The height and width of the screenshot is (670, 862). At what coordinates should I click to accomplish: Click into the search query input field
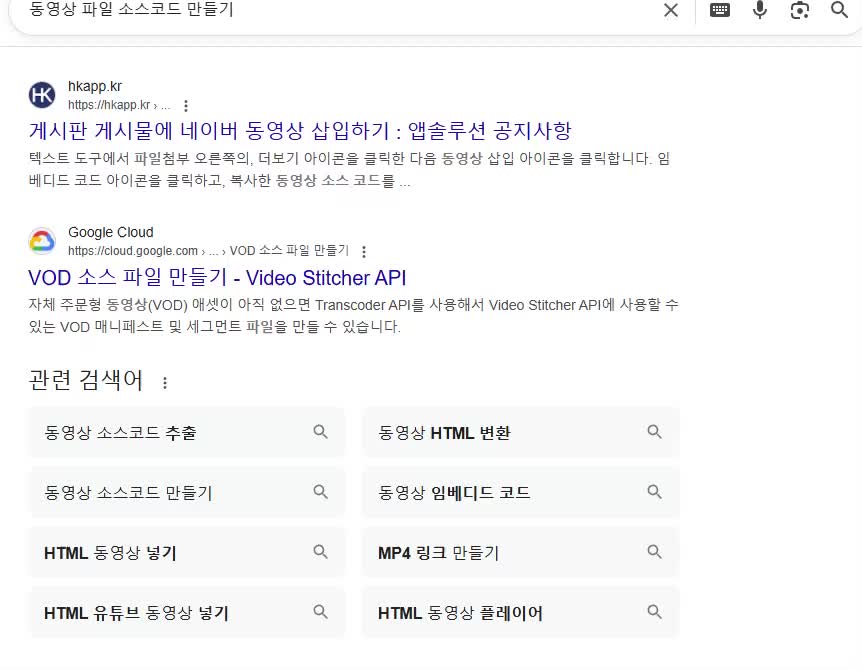330,10
